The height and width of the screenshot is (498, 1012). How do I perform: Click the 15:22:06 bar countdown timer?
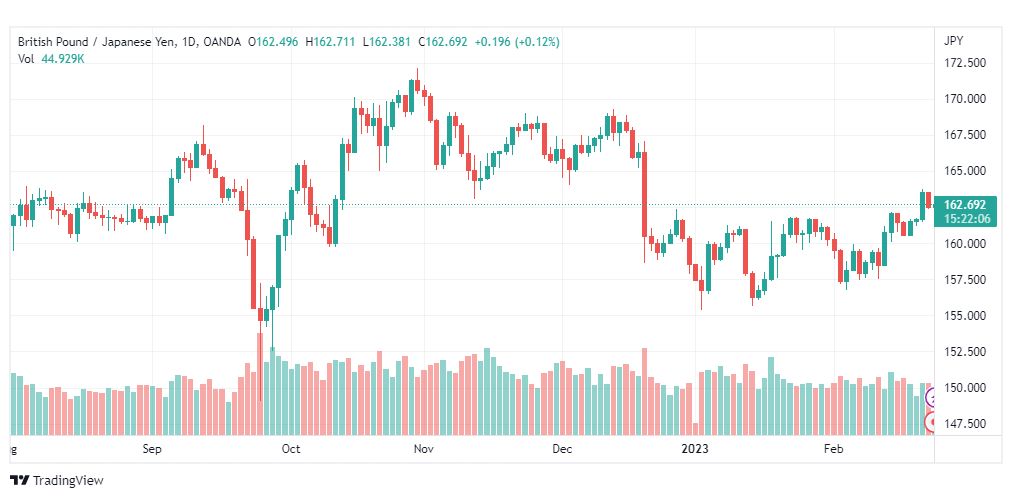[x=965, y=219]
